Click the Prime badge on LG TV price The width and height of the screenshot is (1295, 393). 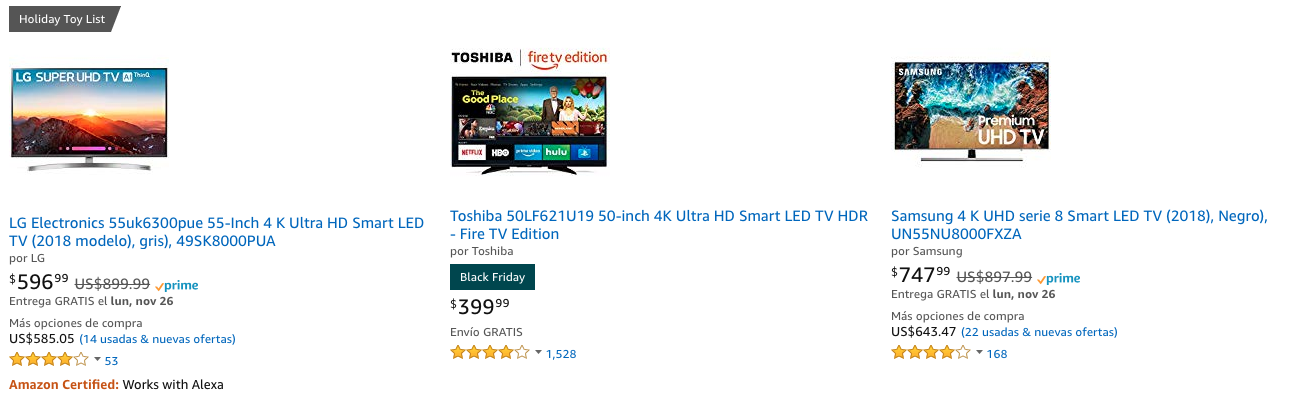pos(176,285)
